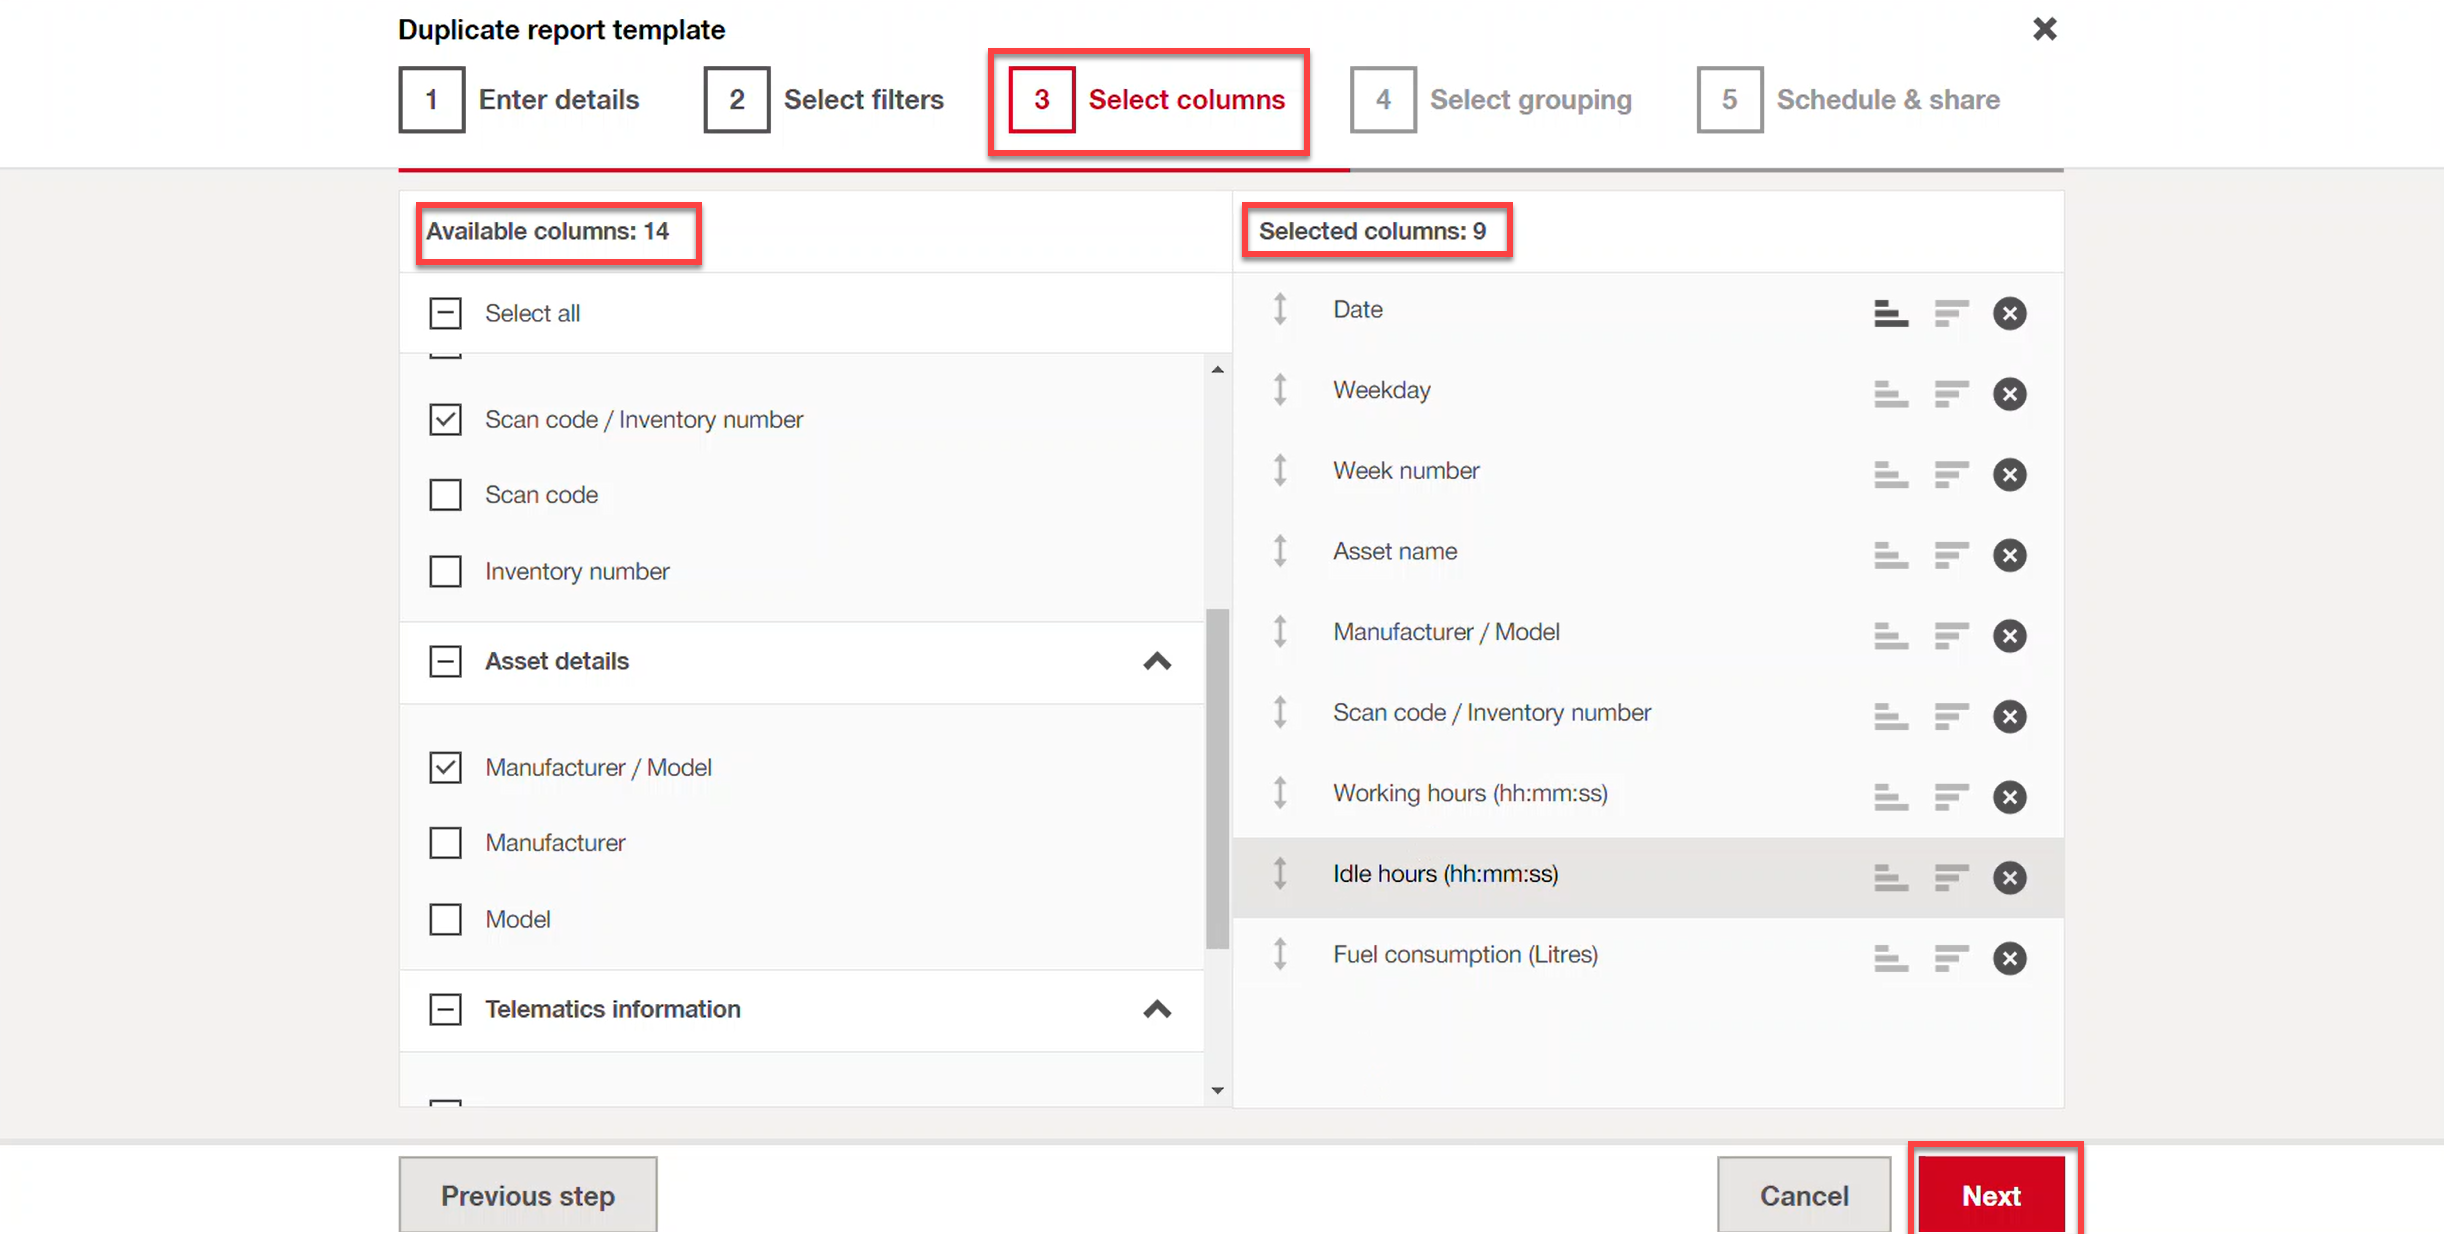Grab the reorder handle for Idle hours
This screenshot has width=2444, height=1234.
(1280, 874)
